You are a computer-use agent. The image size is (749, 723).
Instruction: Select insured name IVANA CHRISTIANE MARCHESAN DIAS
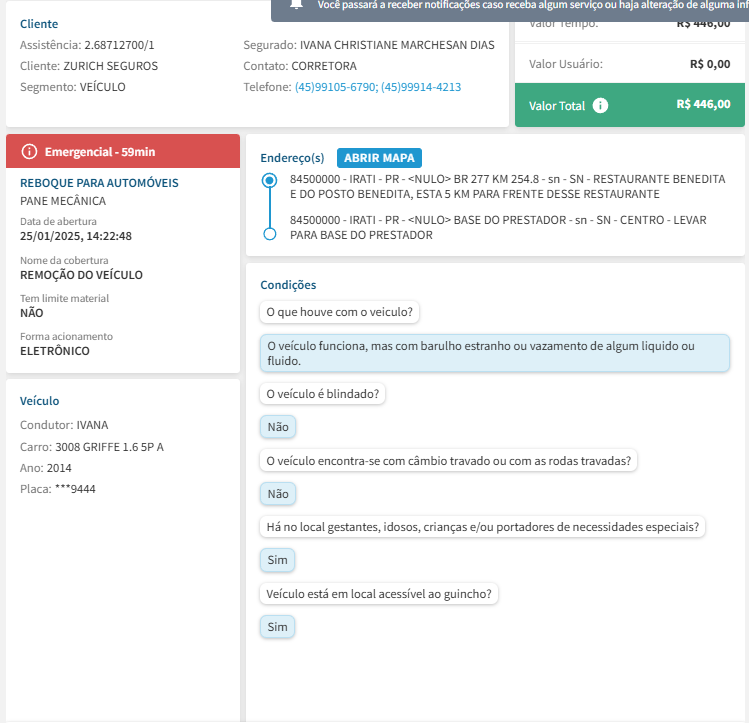pos(397,45)
